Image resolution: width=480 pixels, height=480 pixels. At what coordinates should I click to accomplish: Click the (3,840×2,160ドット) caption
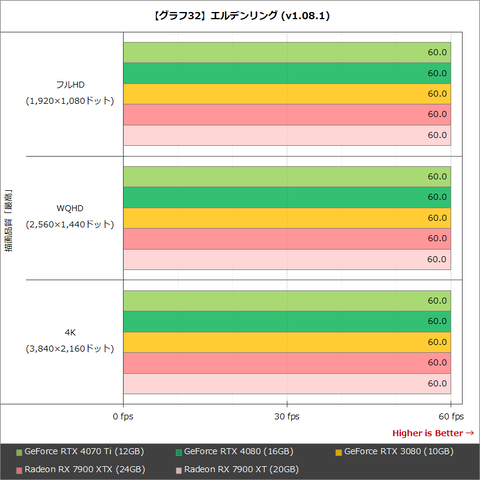pos(70,348)
